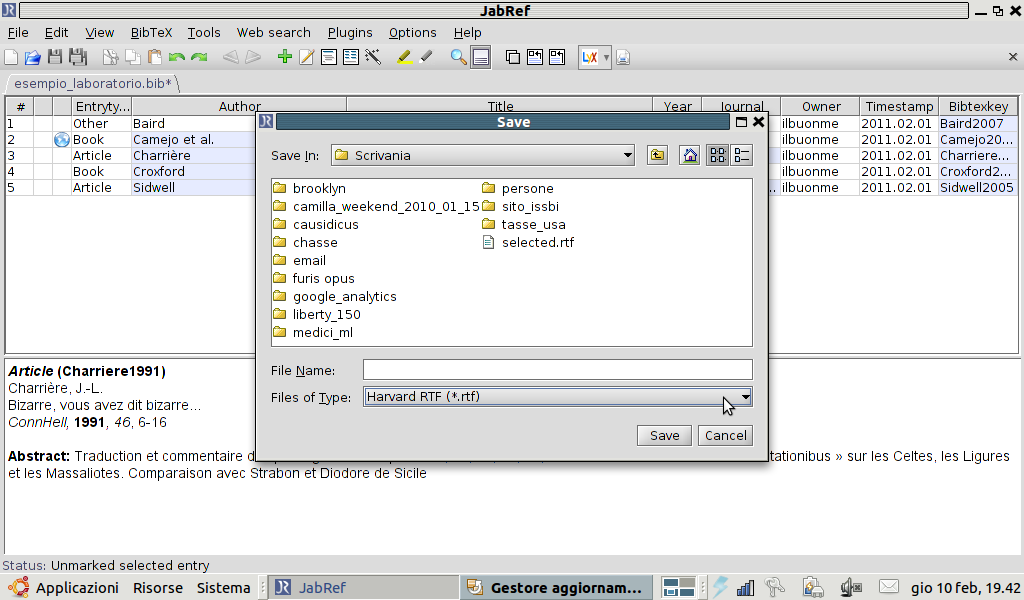Go up one folder level in Save dialog
The width and height of the screenshot is (1024, 600).
coord(657,155)
